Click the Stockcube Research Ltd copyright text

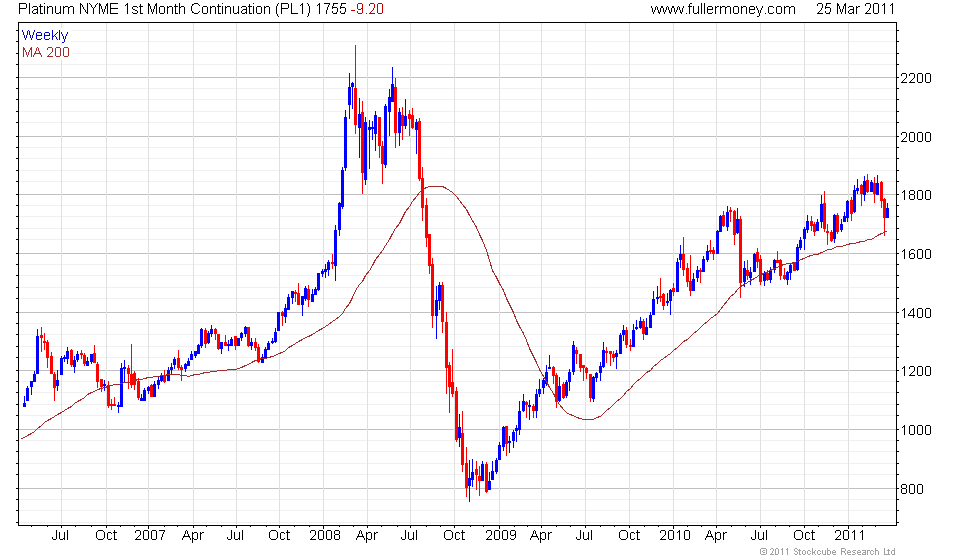point(828,552)
